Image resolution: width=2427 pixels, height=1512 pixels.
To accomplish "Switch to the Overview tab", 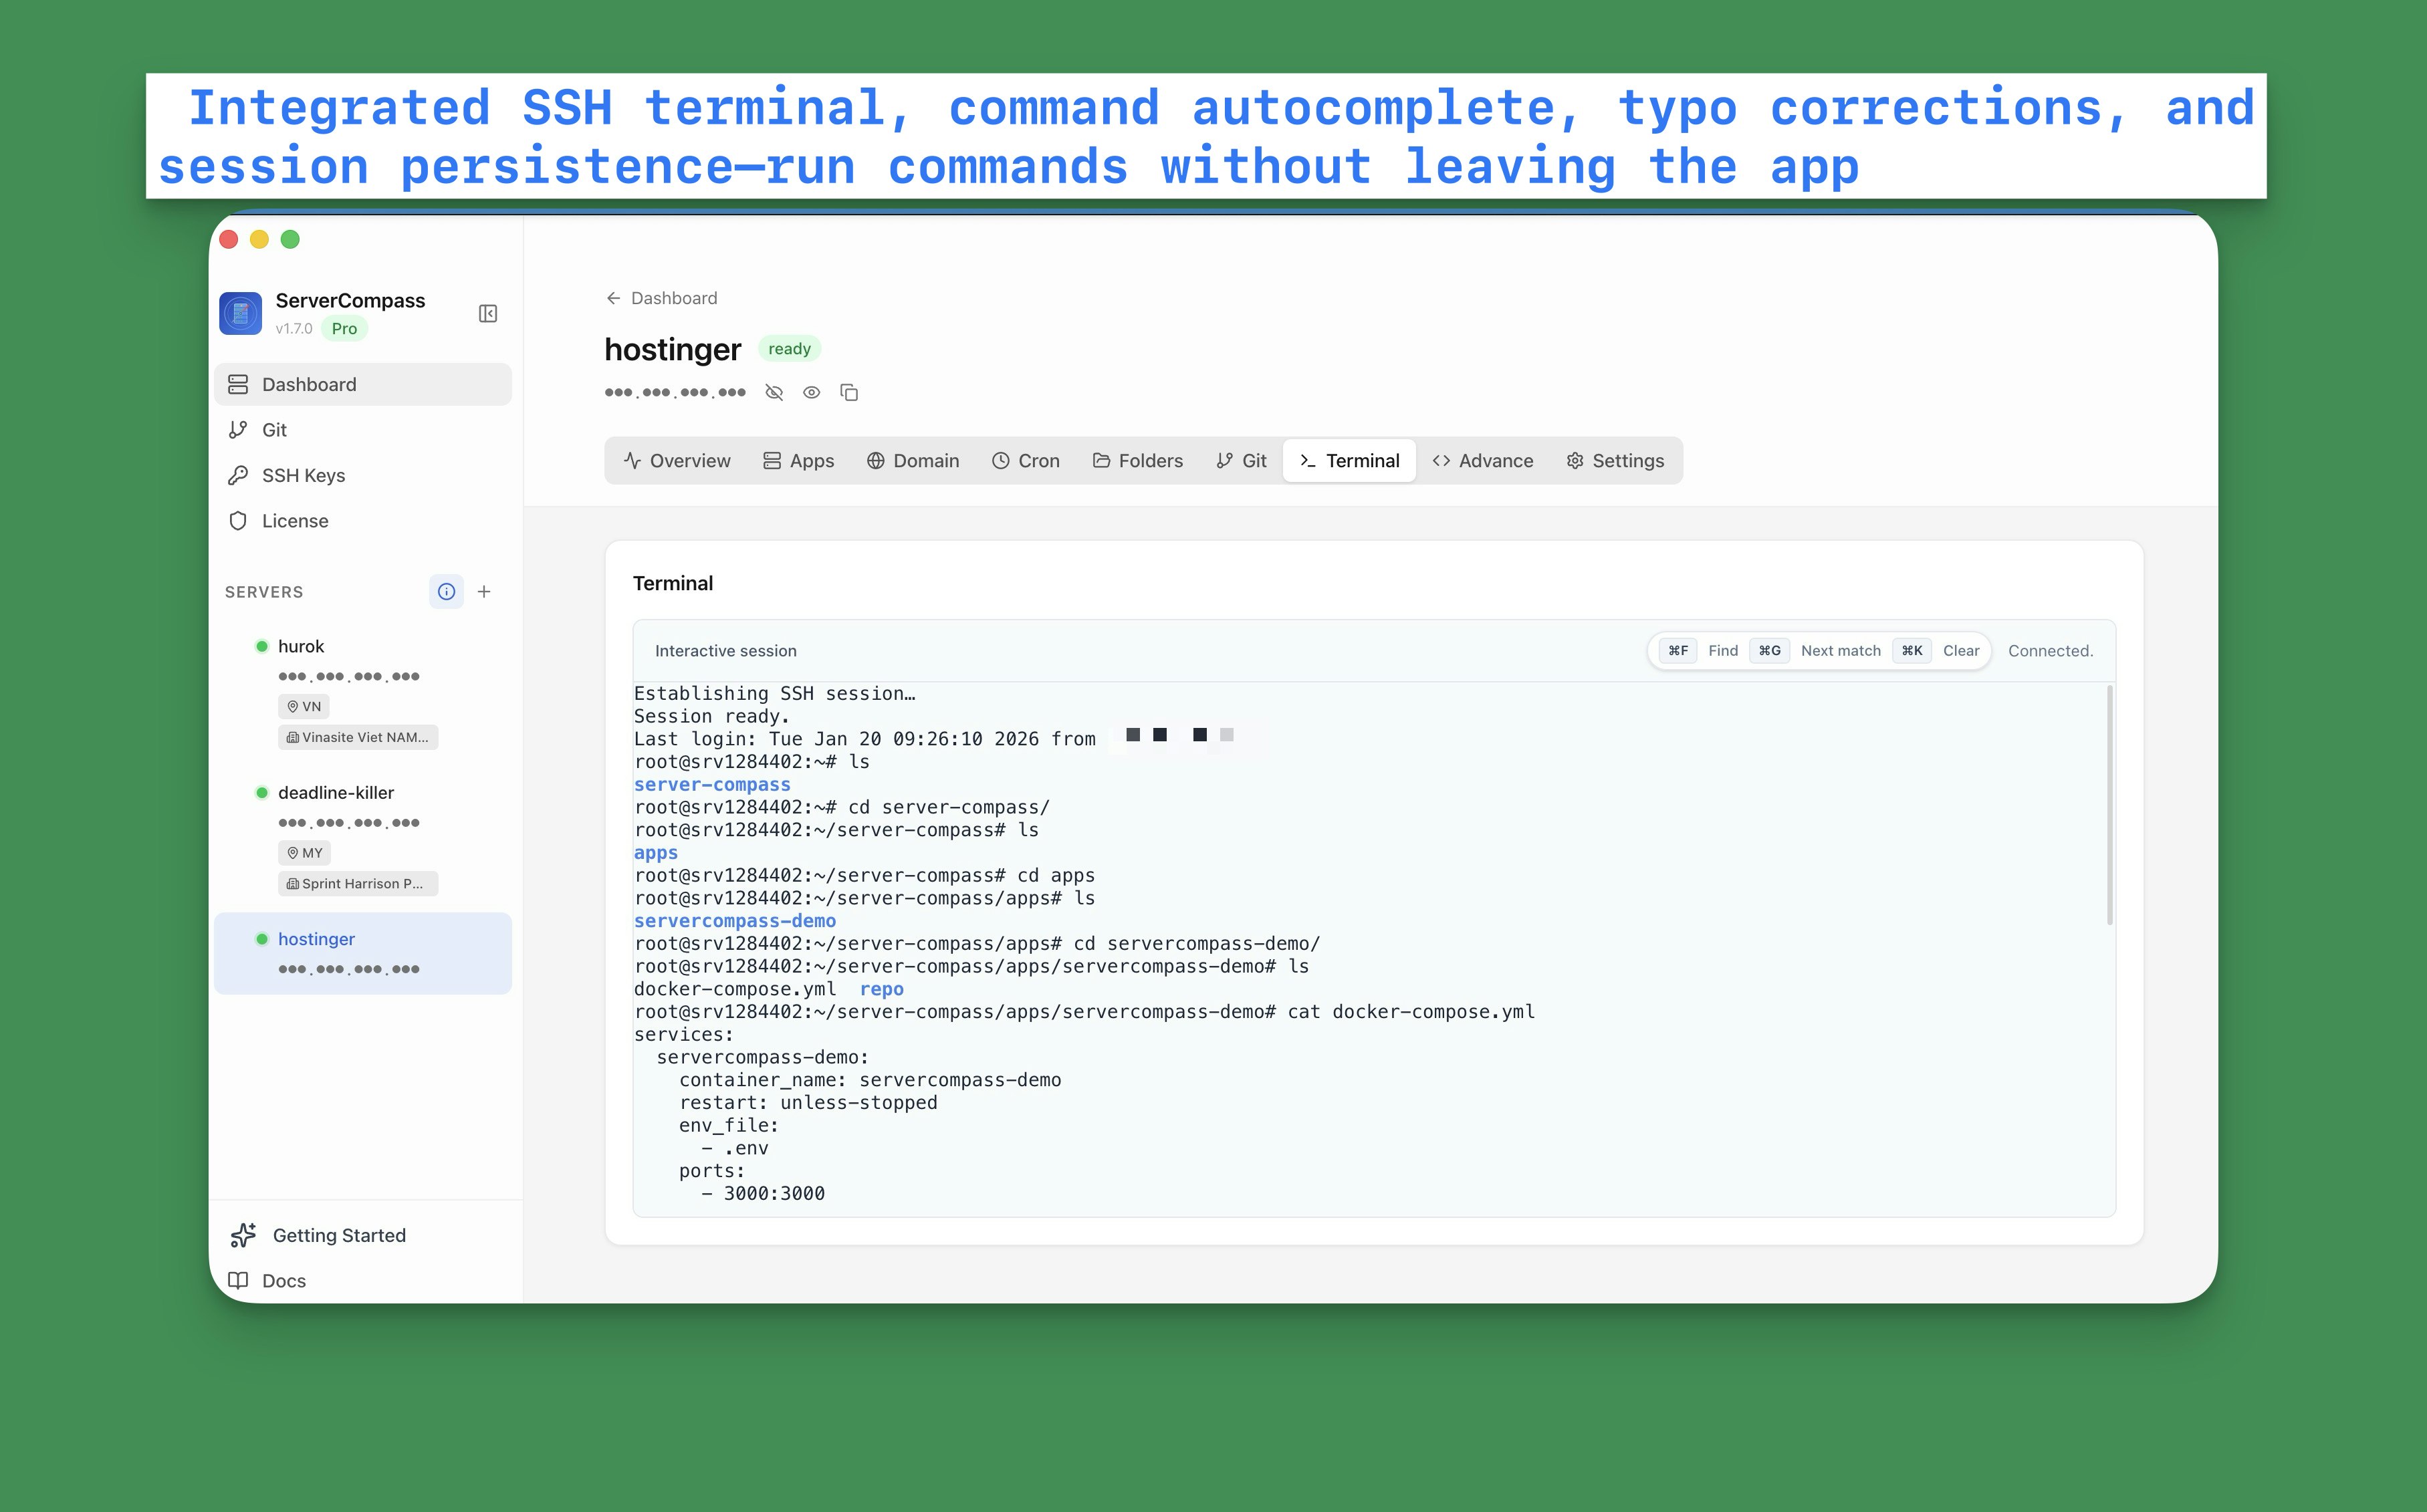I will coord(677,461).
